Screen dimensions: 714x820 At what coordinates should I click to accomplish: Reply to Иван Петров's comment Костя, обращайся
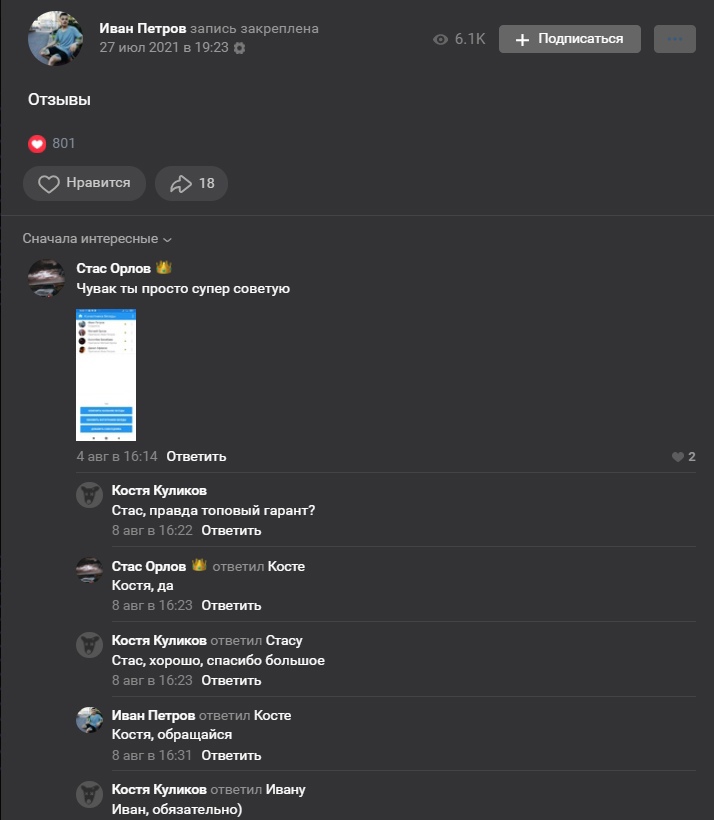pyautogui.click(x=231, y=756)
